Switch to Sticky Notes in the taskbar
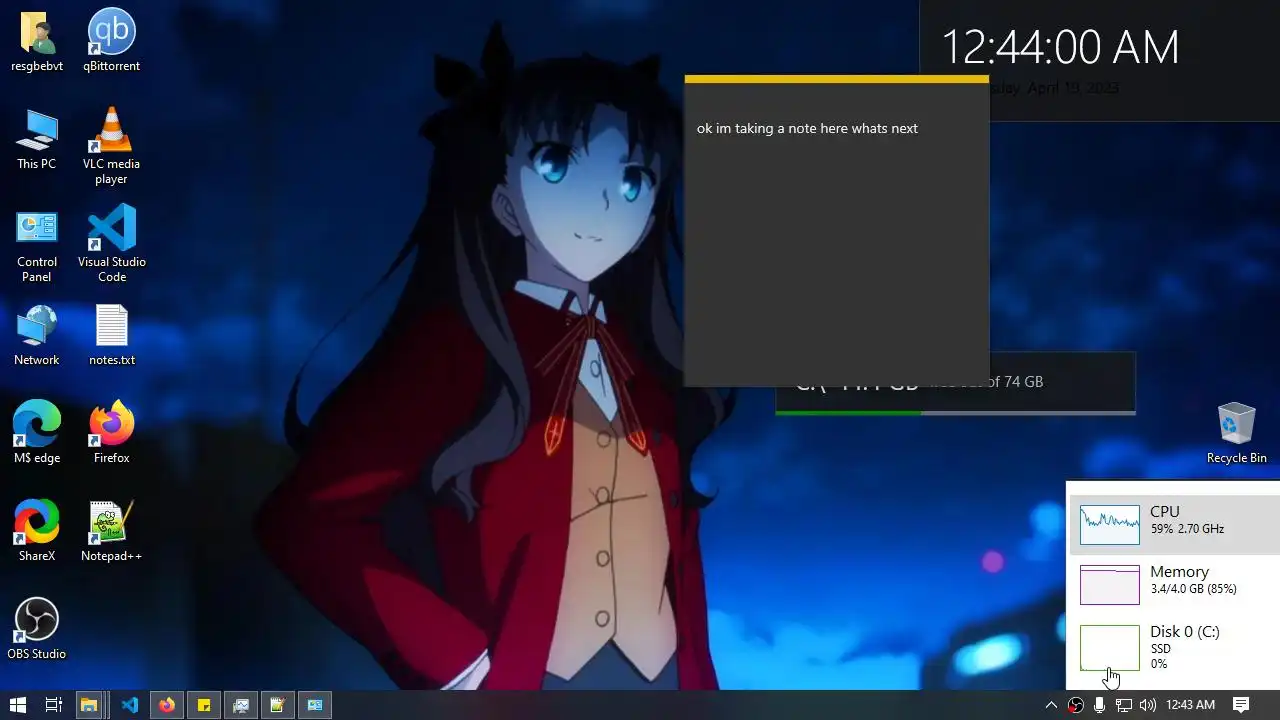1280x720 pixels. [x=204, y=705]
